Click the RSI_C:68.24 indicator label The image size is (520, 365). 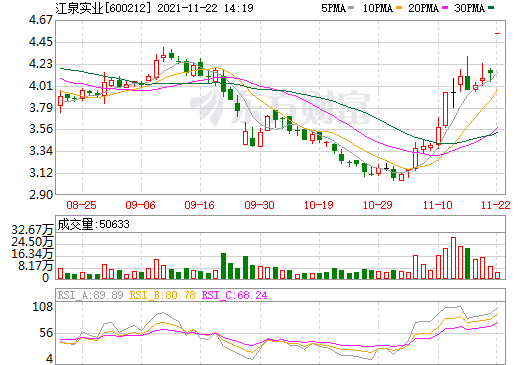pyautogui.click(x=235, y=295)
